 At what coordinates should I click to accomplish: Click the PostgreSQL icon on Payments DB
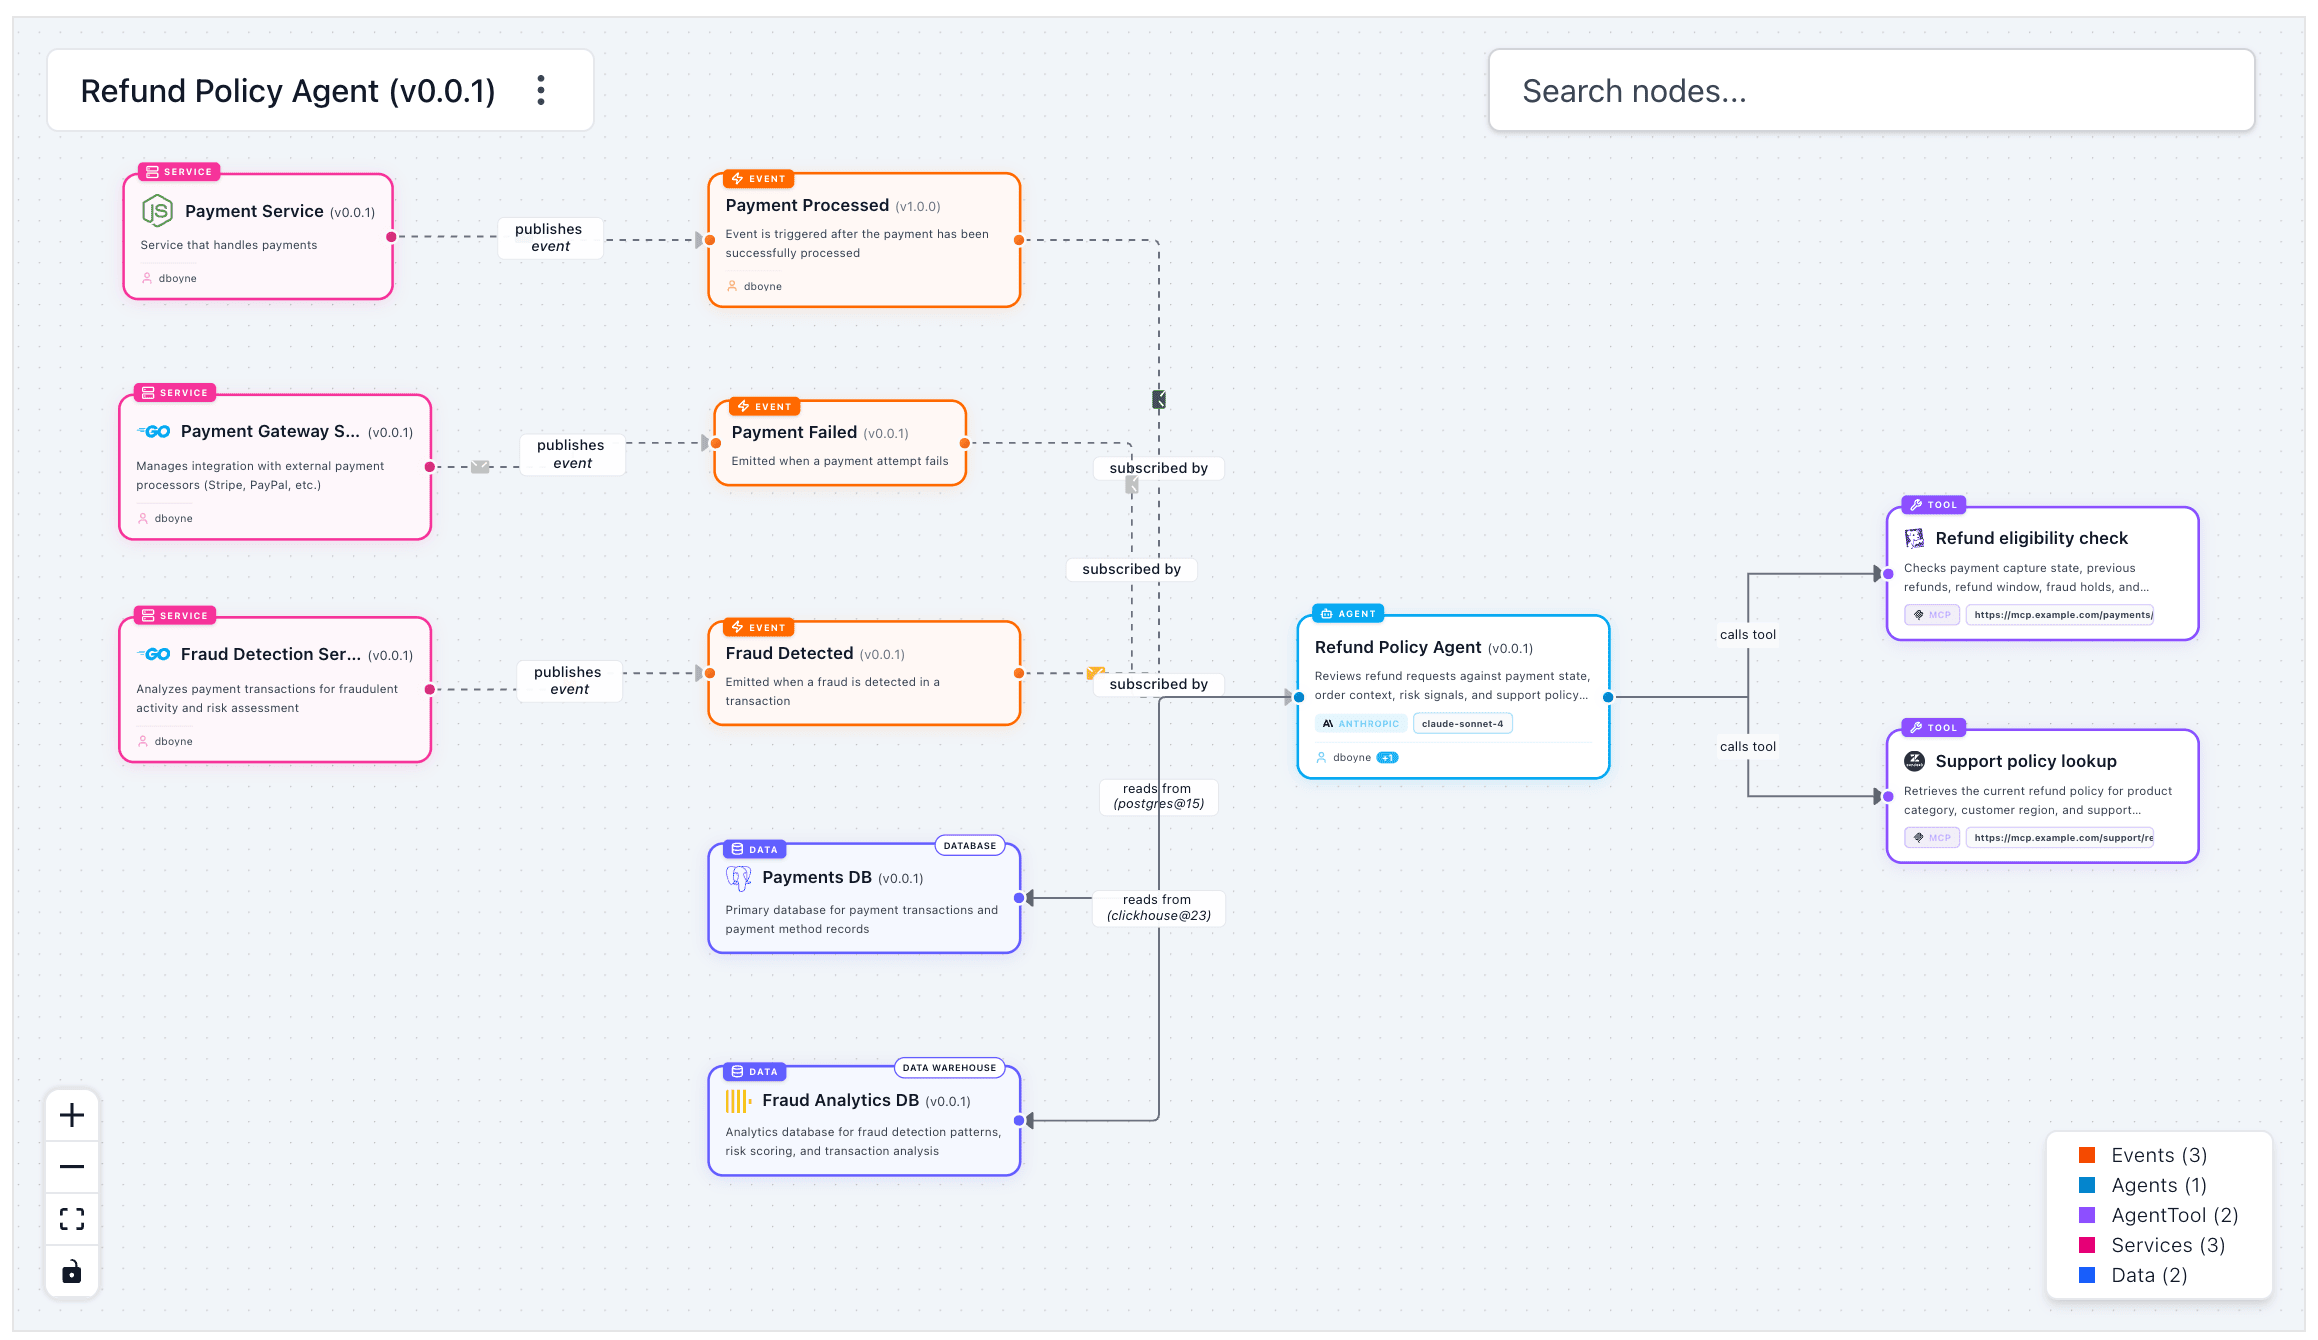(739, 878)
